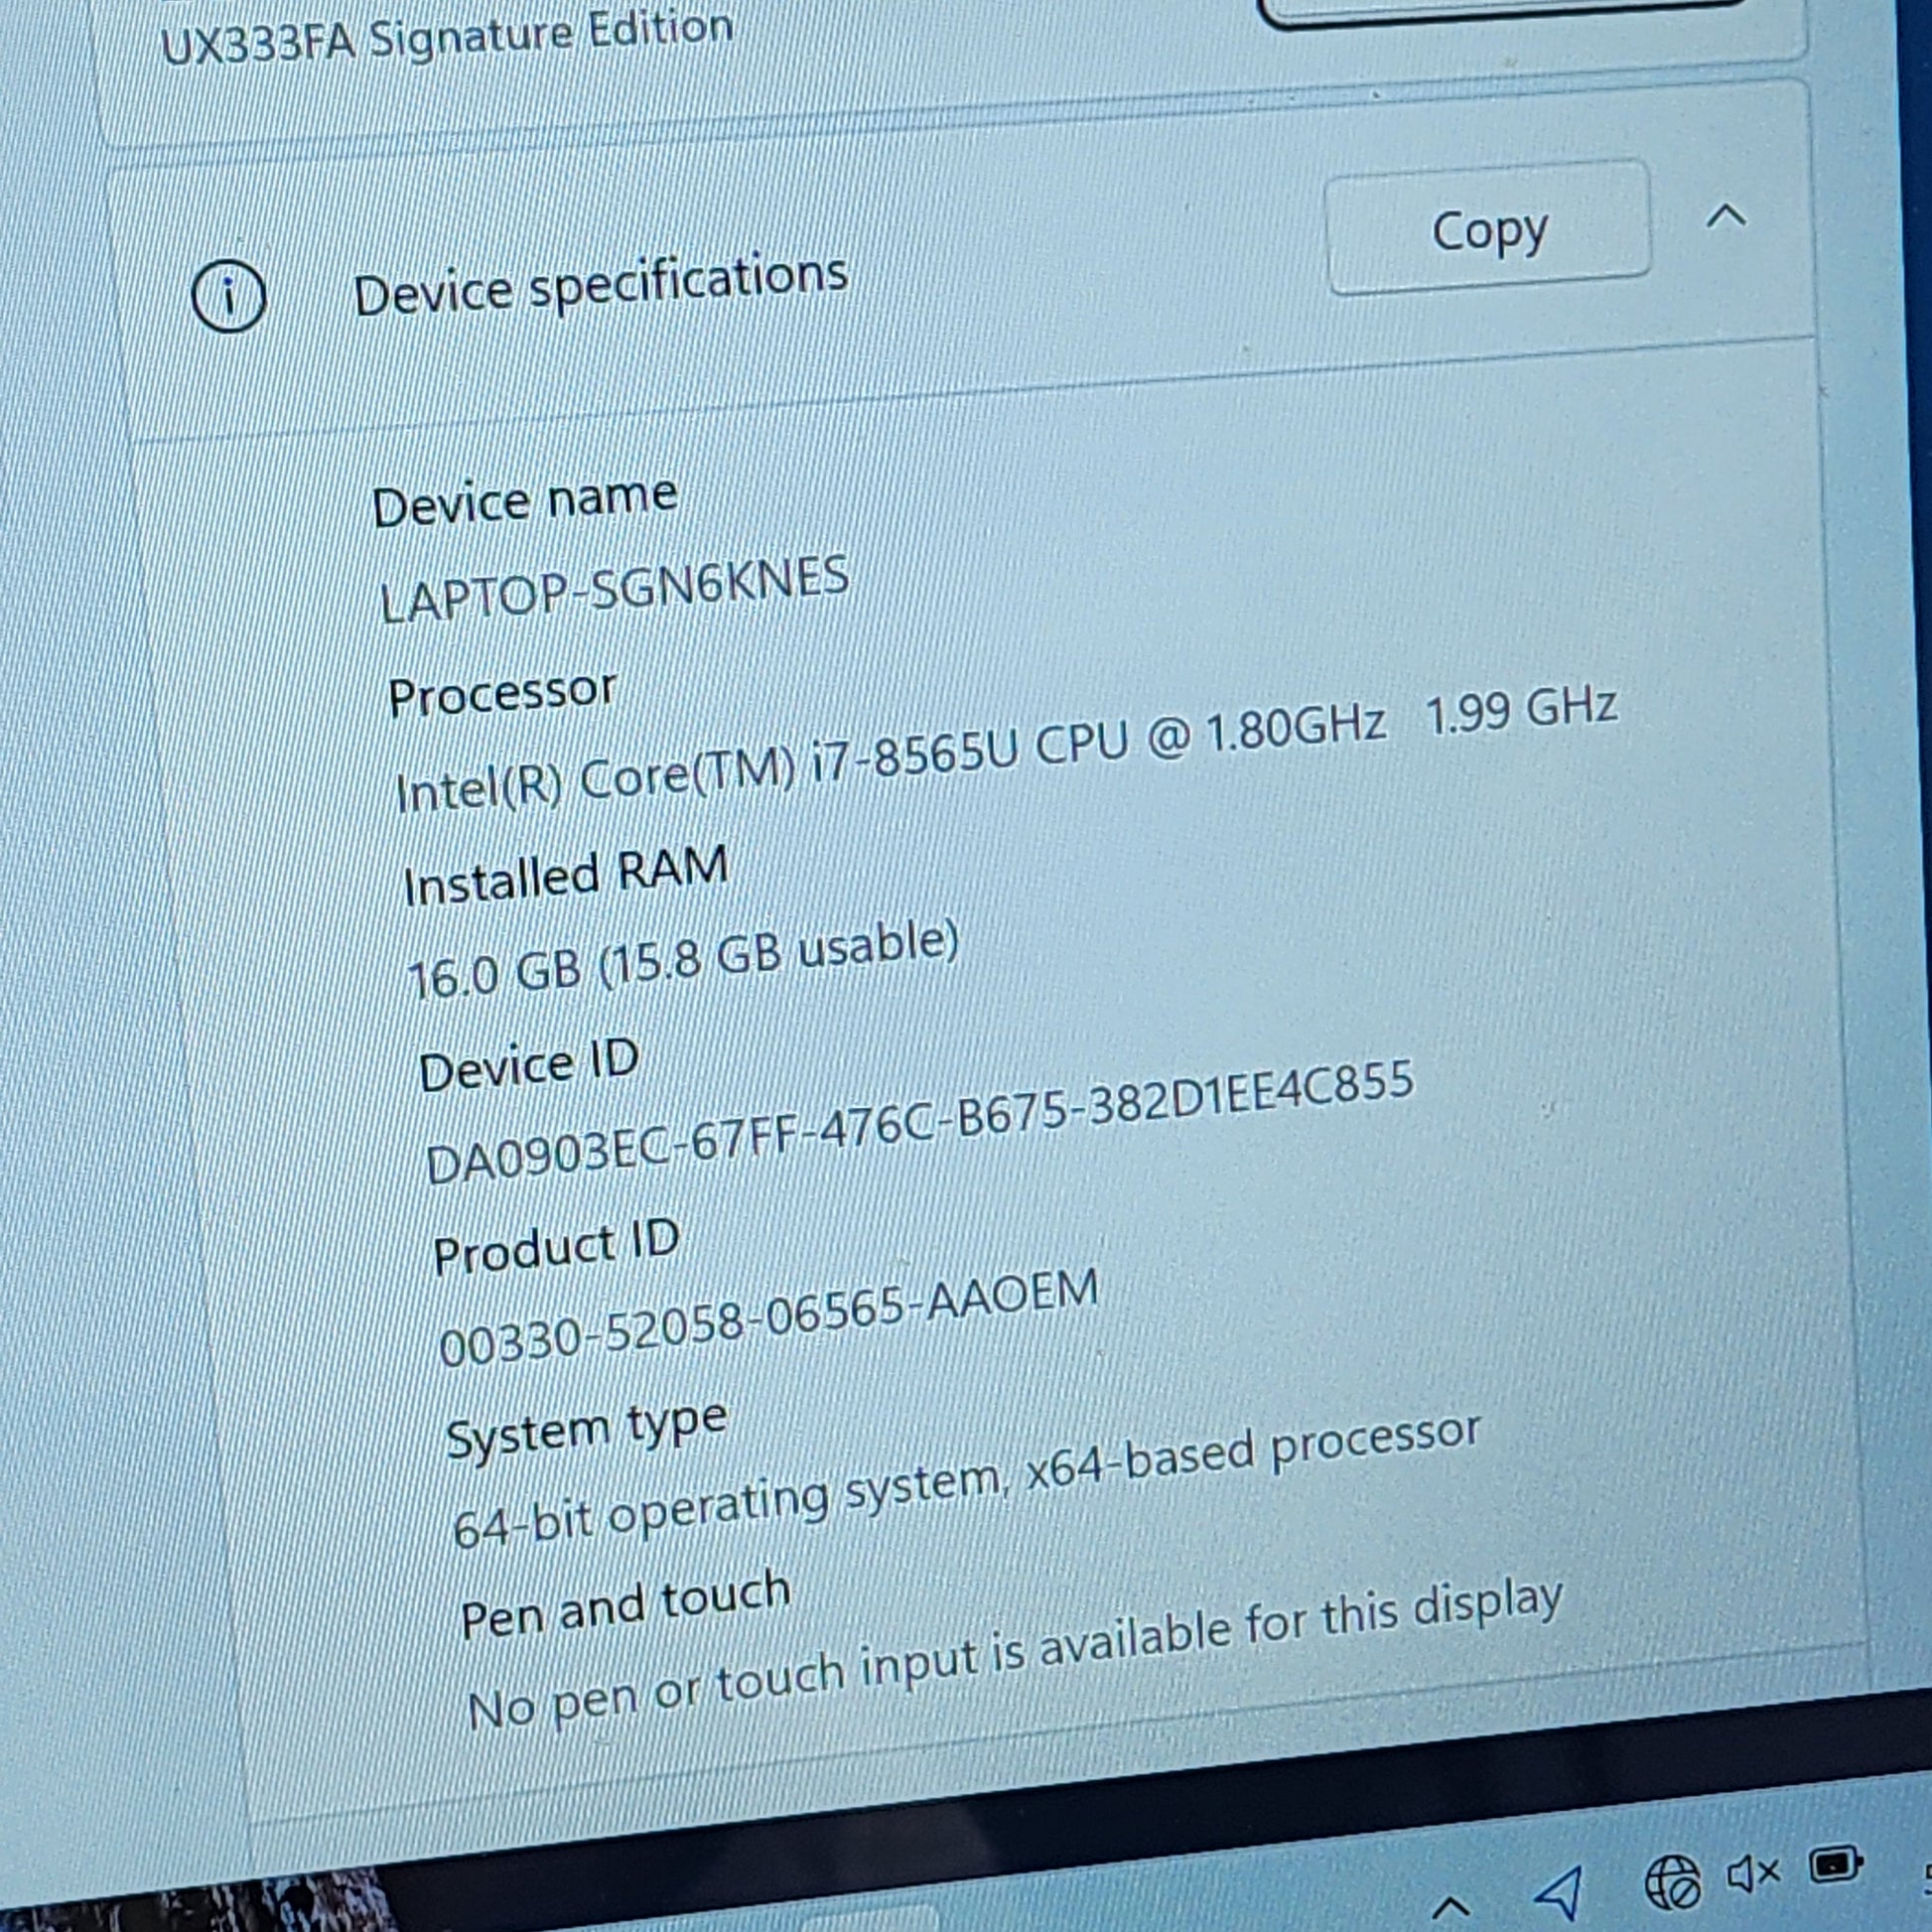Screen dimensions: 1932x1932
Task: Click the Device specifications info icon
Action: tap(228, 297)
